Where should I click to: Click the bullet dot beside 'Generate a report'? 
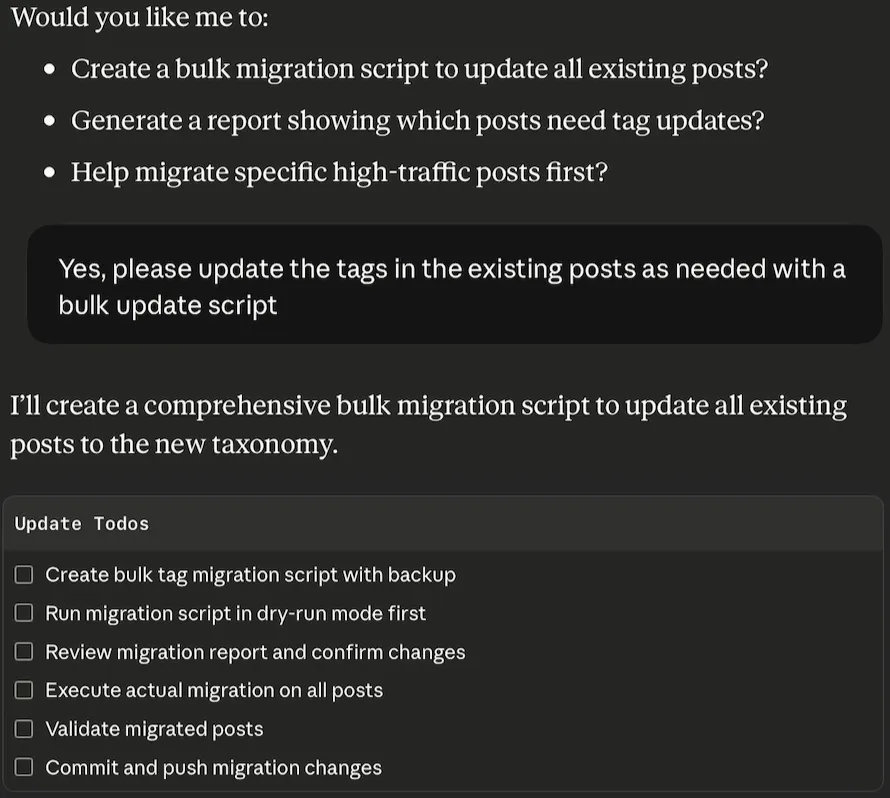click(x=50, y=122)
